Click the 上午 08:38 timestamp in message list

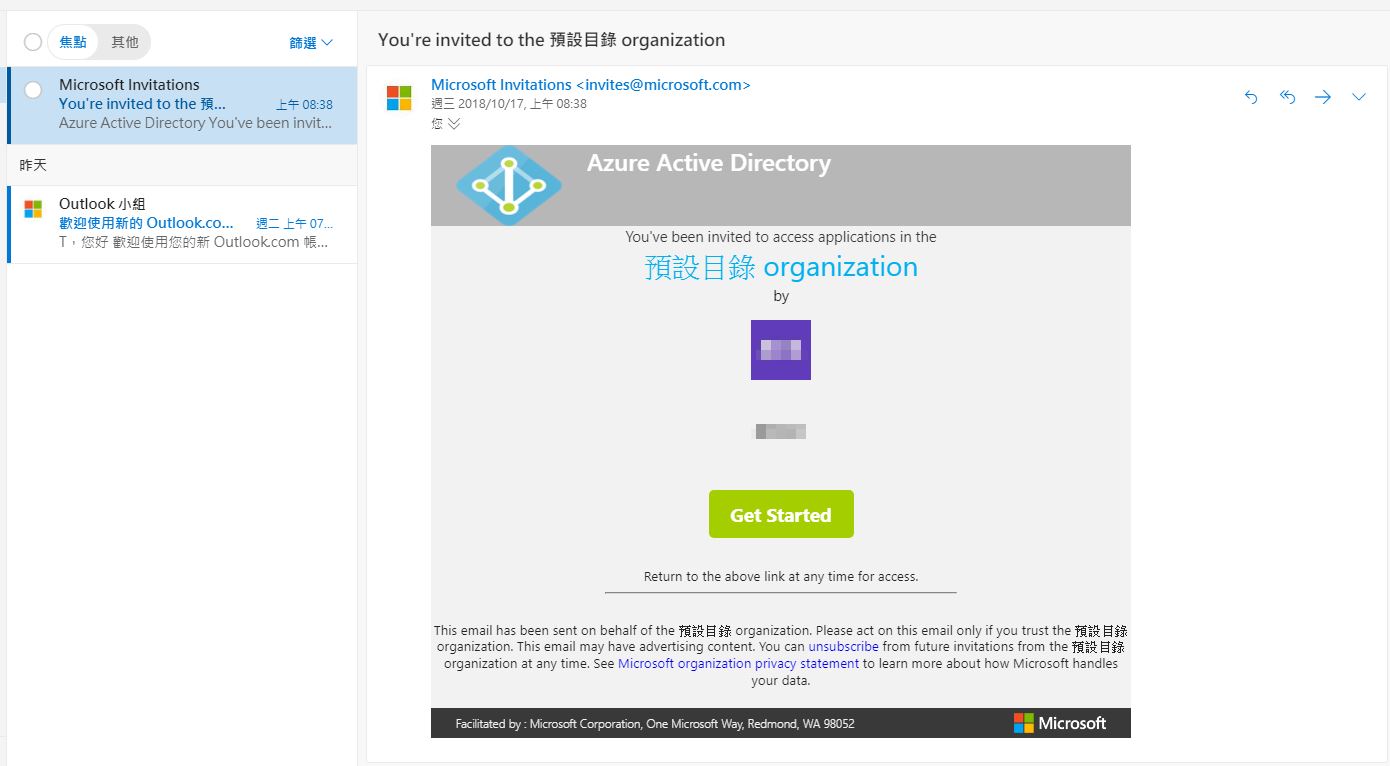(305, 104)
